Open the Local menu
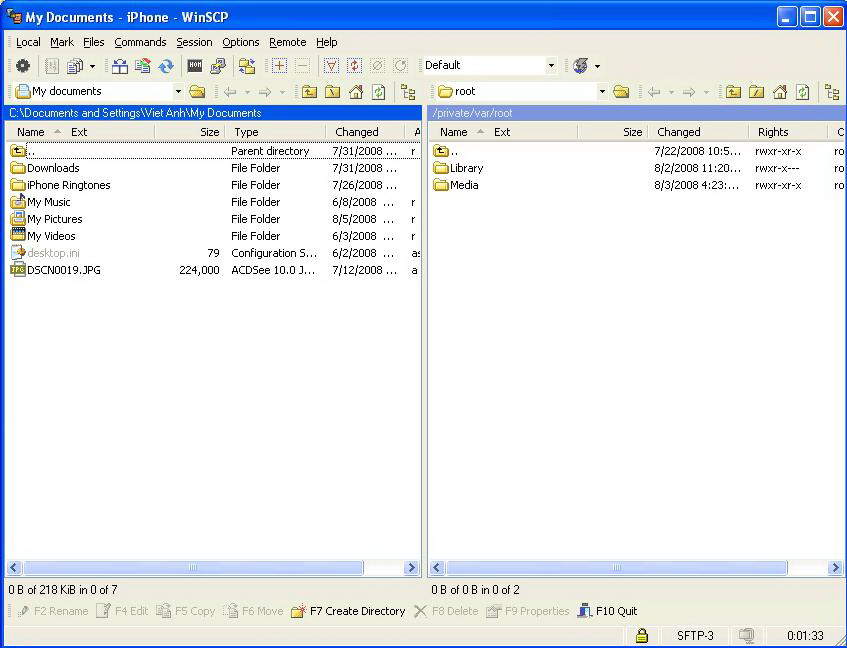This screenshot has height=648, width=847. (x=28, y=42)
